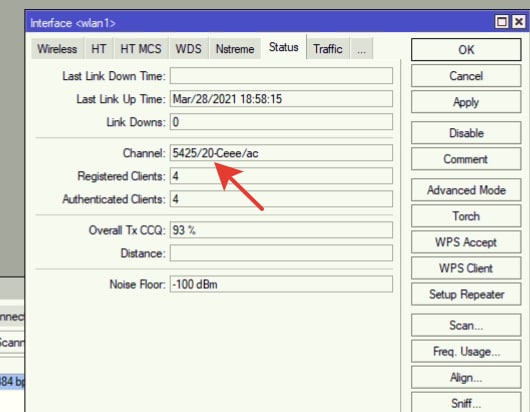Disable the wlan1 interface
Image resolution: width=530 pixels, height=412 pixels.
[x=466, y=133]
